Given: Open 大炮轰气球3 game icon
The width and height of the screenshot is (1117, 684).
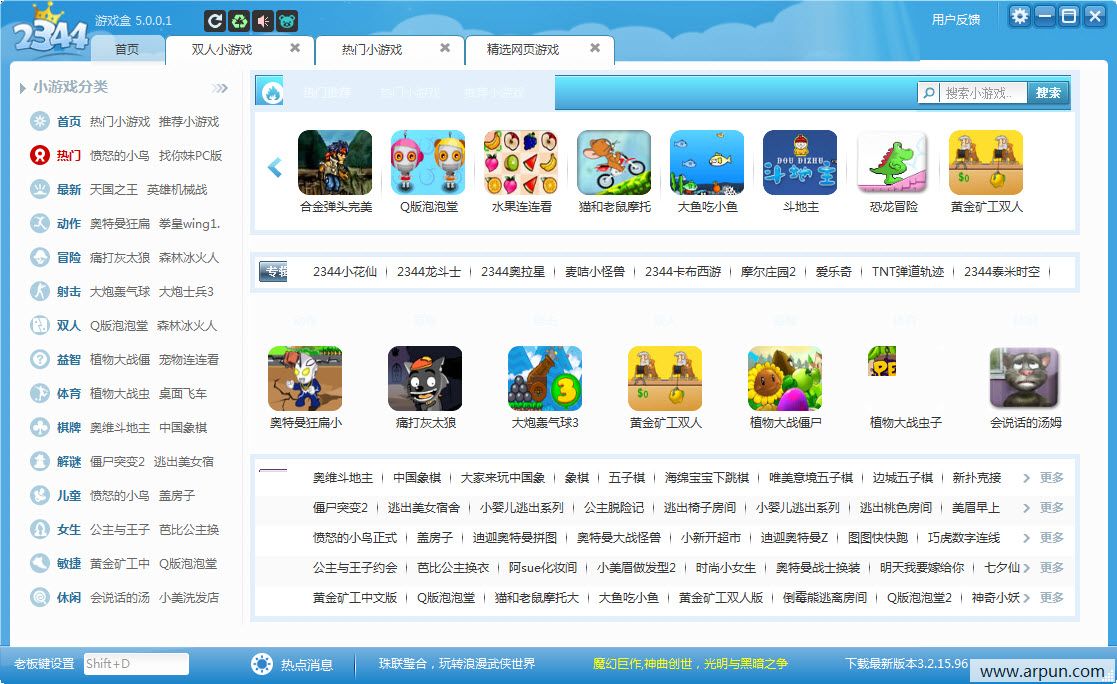Looking at the screenshot, I should [x=545, y=378].
